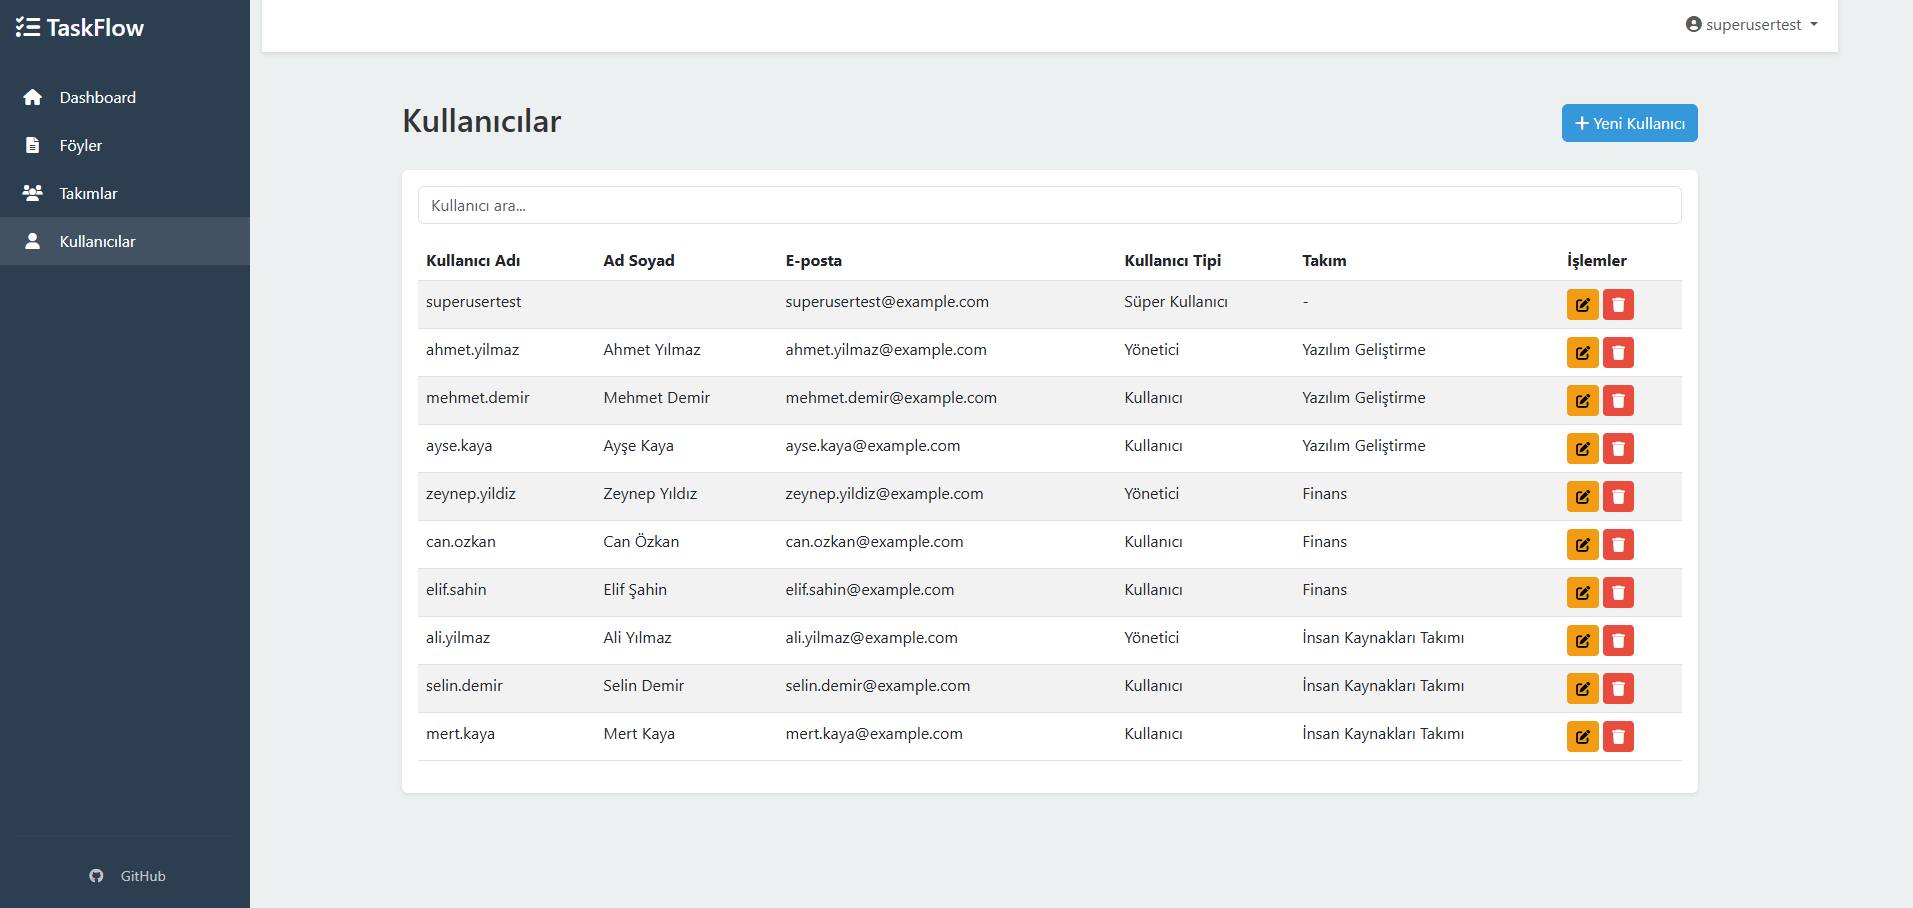Image resolution: width=1913 pixels, height=908 pixels.
Task: Select Kullanıcılar in the sidebar menu
Action: click(x=97, y=241)
